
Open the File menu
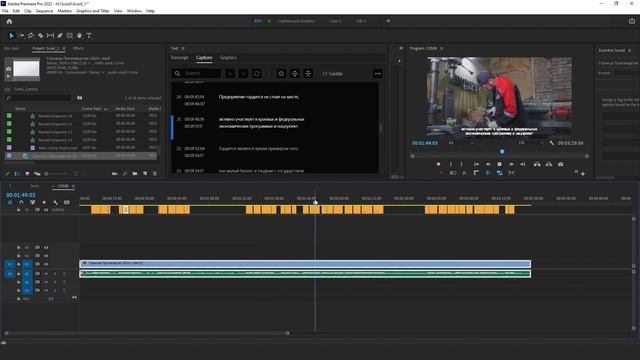tap(5, 11)
